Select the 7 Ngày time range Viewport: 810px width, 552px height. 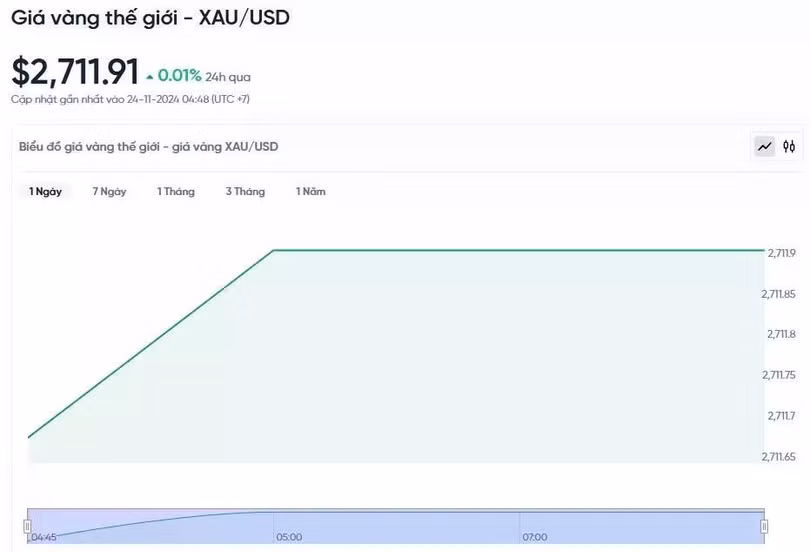(109, 192)
